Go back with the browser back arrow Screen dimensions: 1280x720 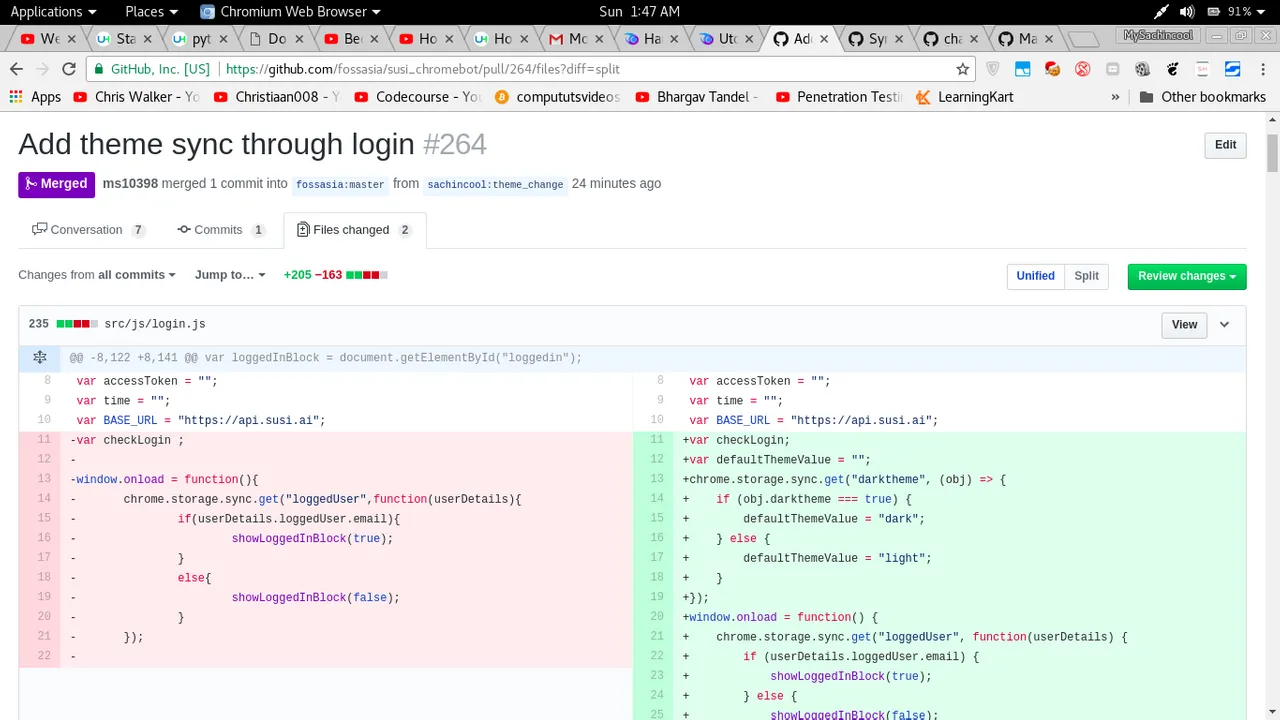16,69
